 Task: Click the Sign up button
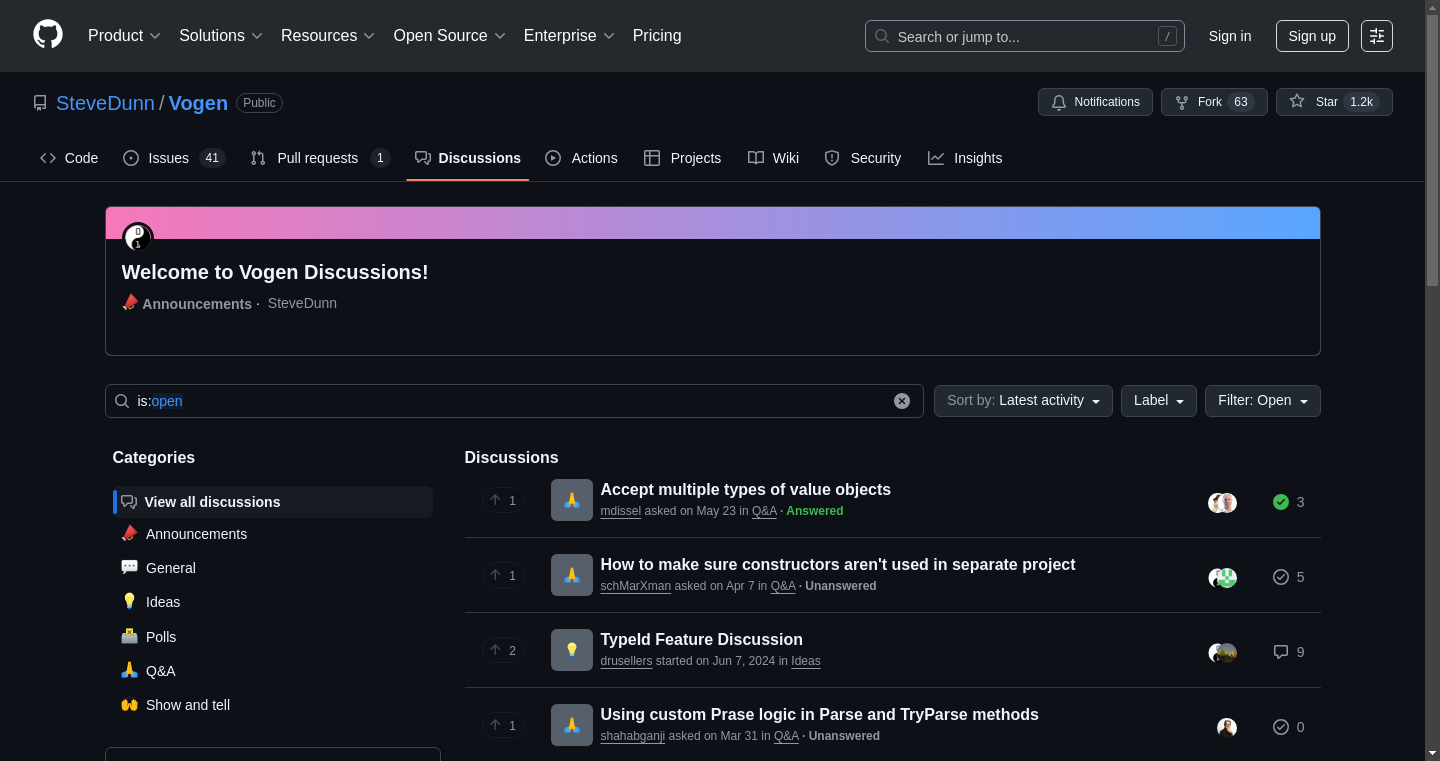click(1312, 36)
